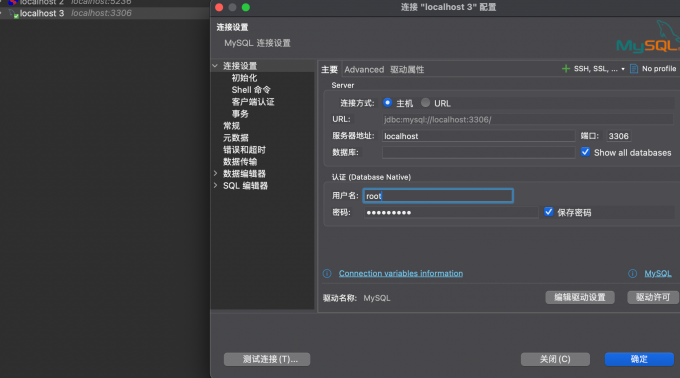Select 事务 in settings tree
This screenshot has width=680, height=378.
240,114
